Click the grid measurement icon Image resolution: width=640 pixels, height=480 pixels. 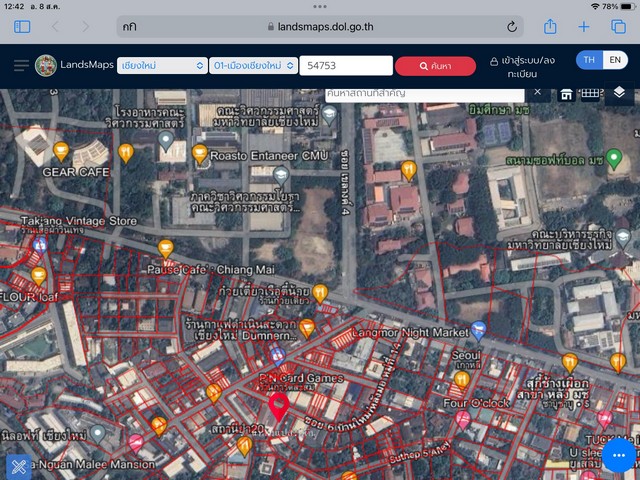tap(590, 93)
